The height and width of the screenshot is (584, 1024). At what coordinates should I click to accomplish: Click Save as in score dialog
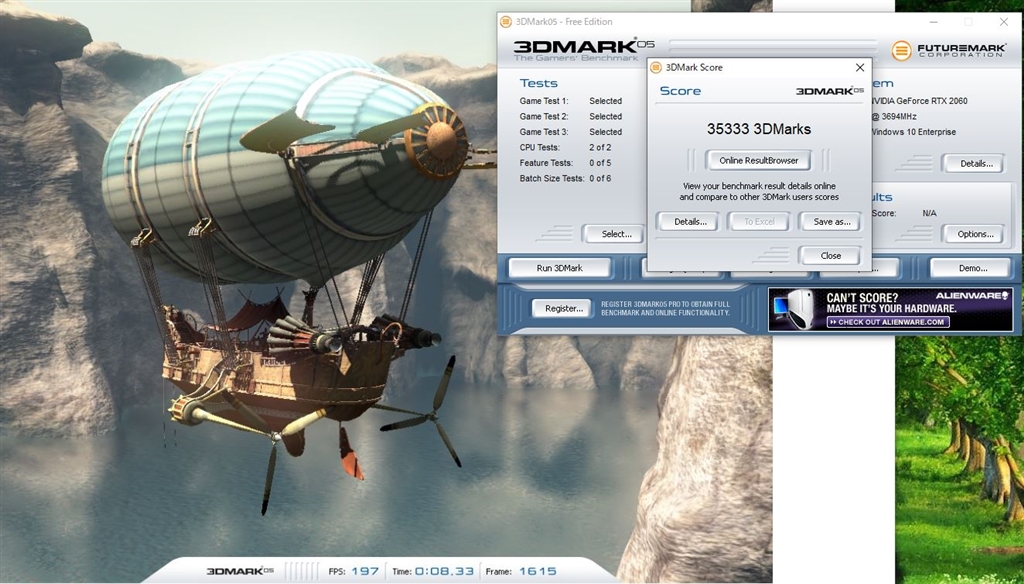(x=831, y=222)
